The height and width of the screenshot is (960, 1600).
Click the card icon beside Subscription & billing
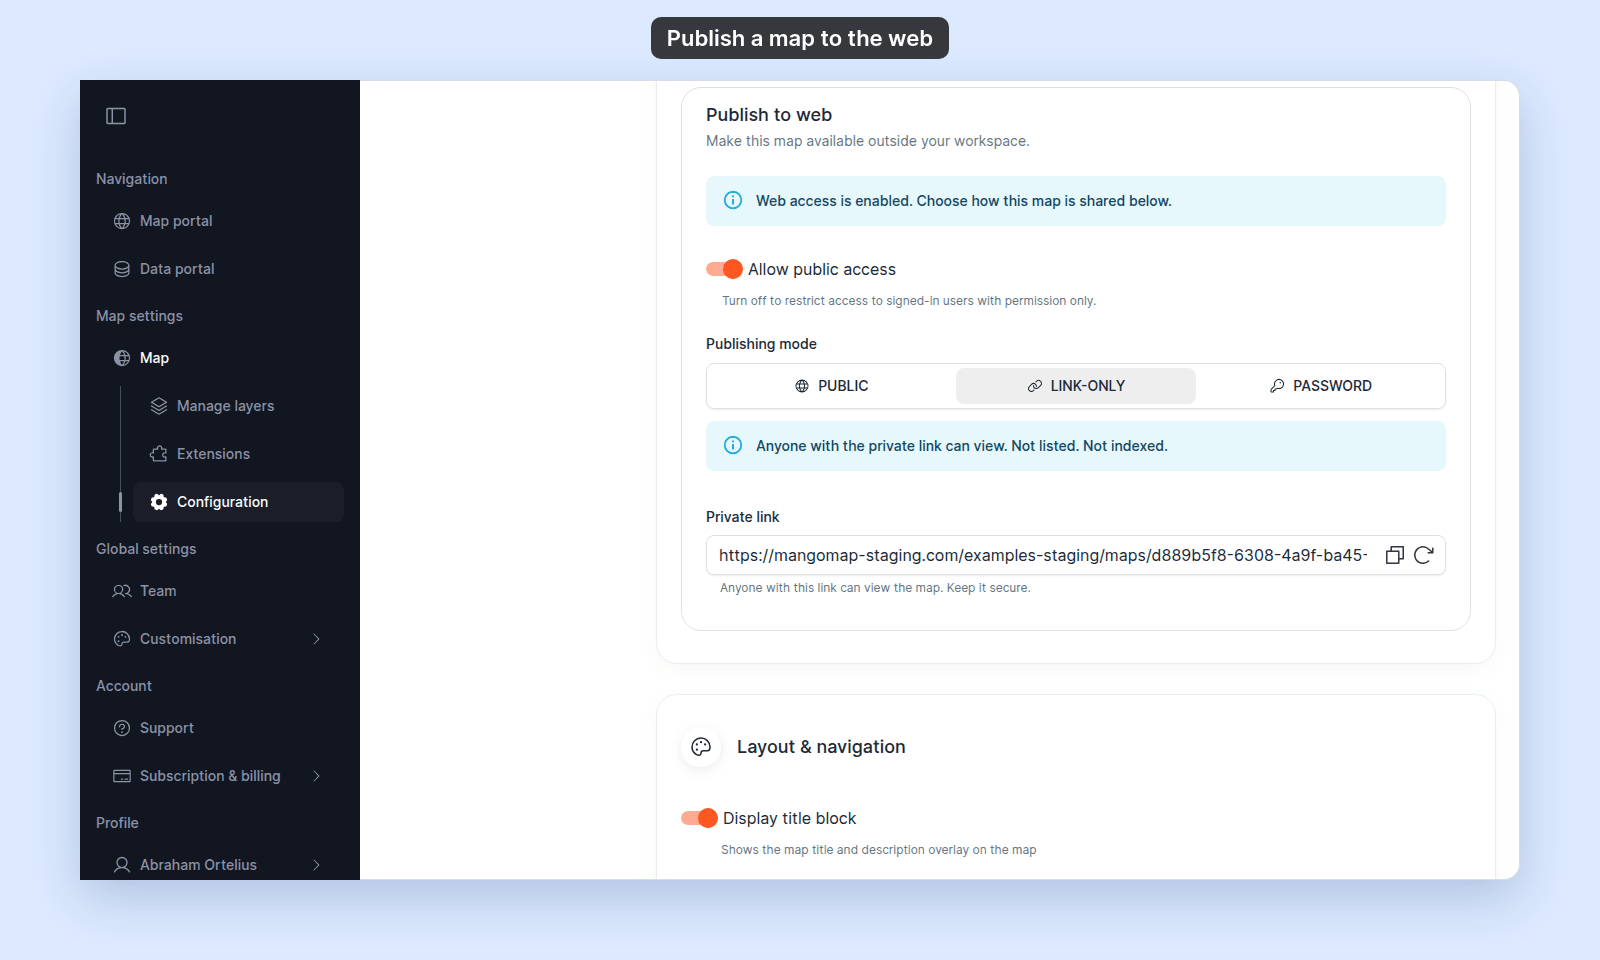click(122, 776)
